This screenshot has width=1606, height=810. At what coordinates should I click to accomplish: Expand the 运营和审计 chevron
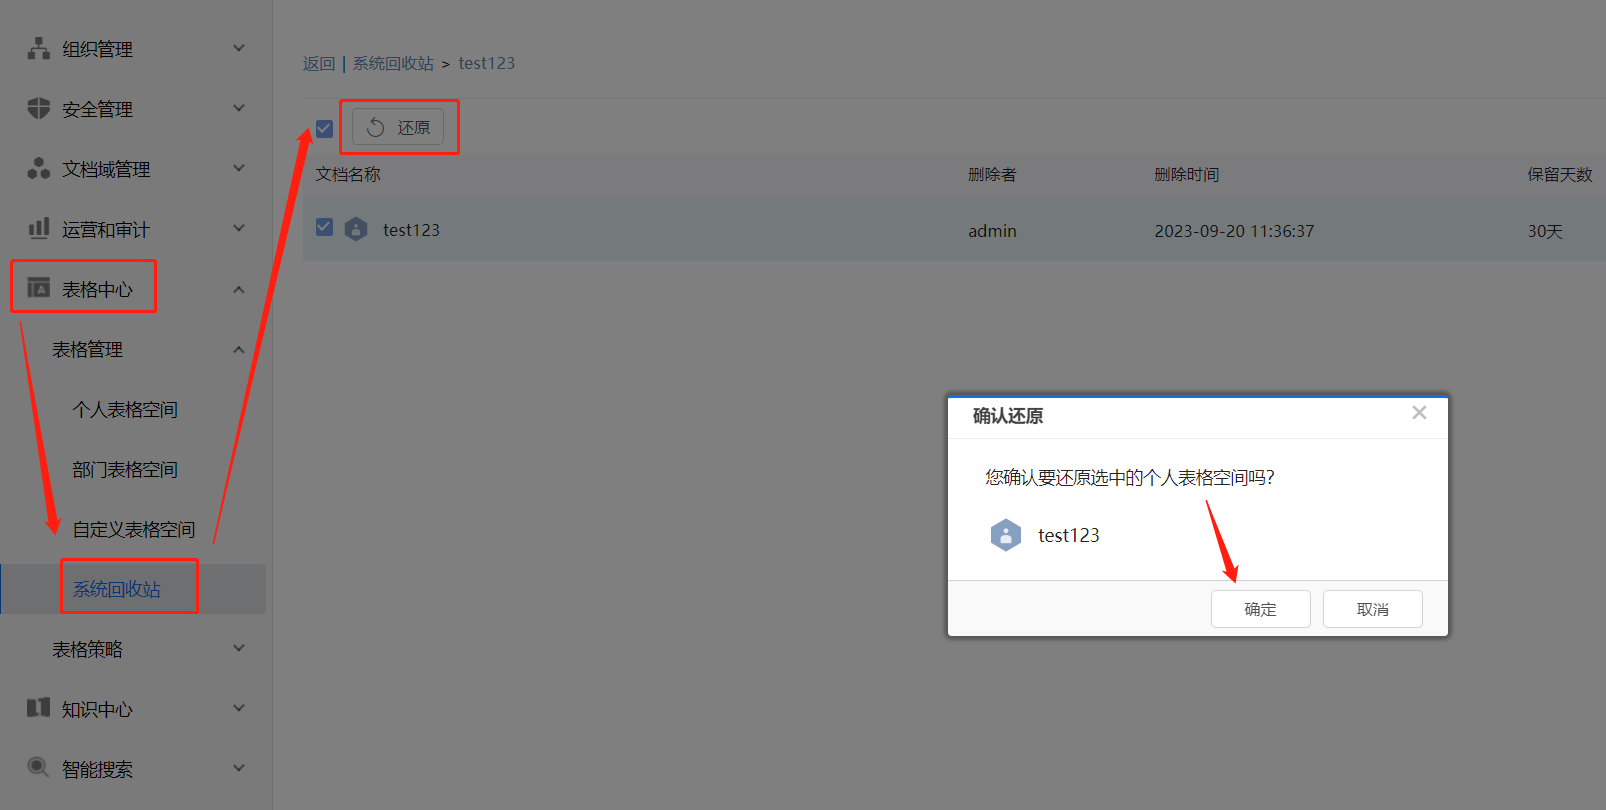click(x=239, y=228)
